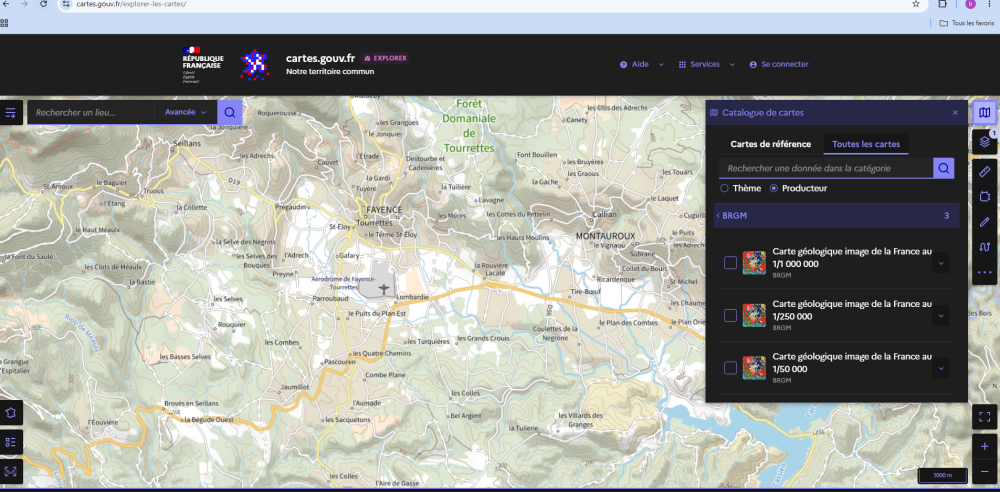Click the Rechercher un lieu input
Image resolution: width=1000 pixels, height=492 pixels.
[90, 113]
